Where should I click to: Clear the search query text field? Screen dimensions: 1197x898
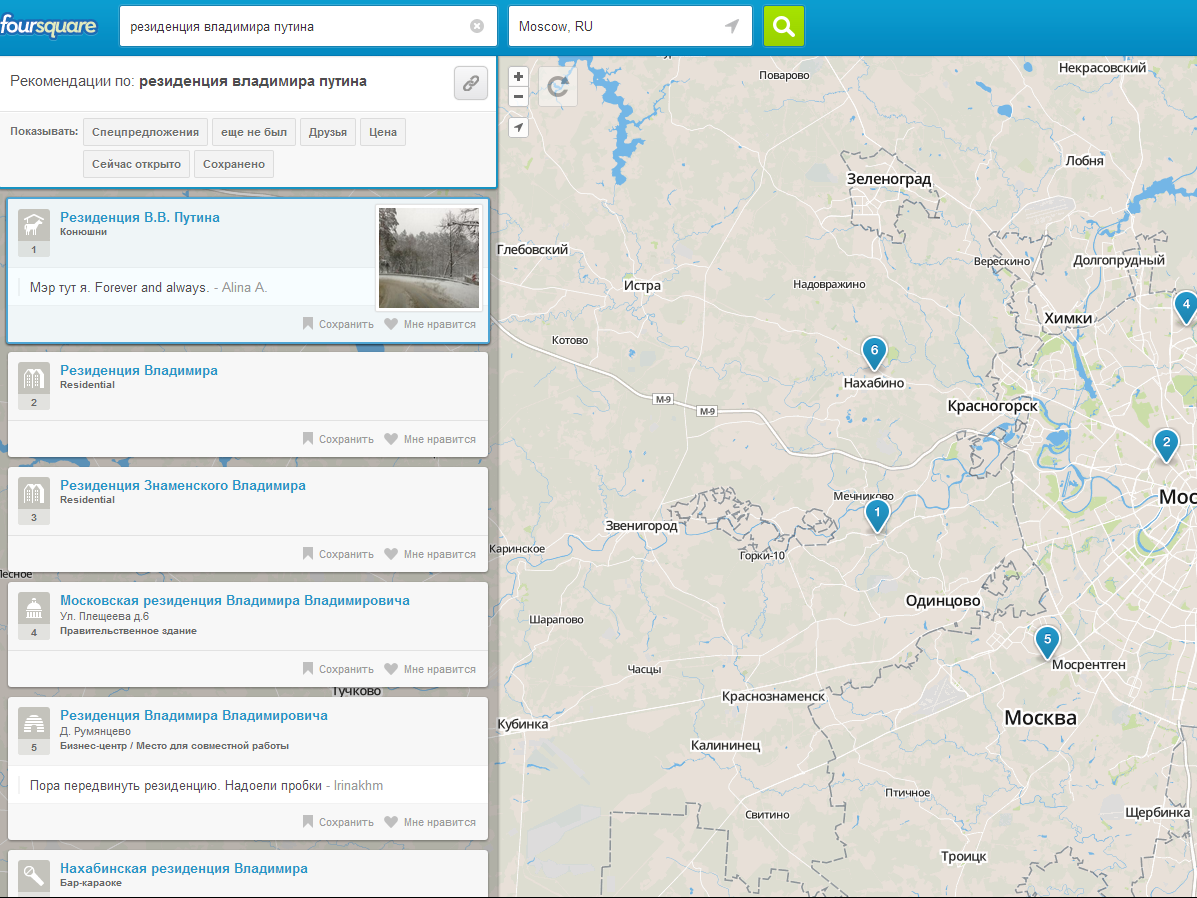coord(477,27)
